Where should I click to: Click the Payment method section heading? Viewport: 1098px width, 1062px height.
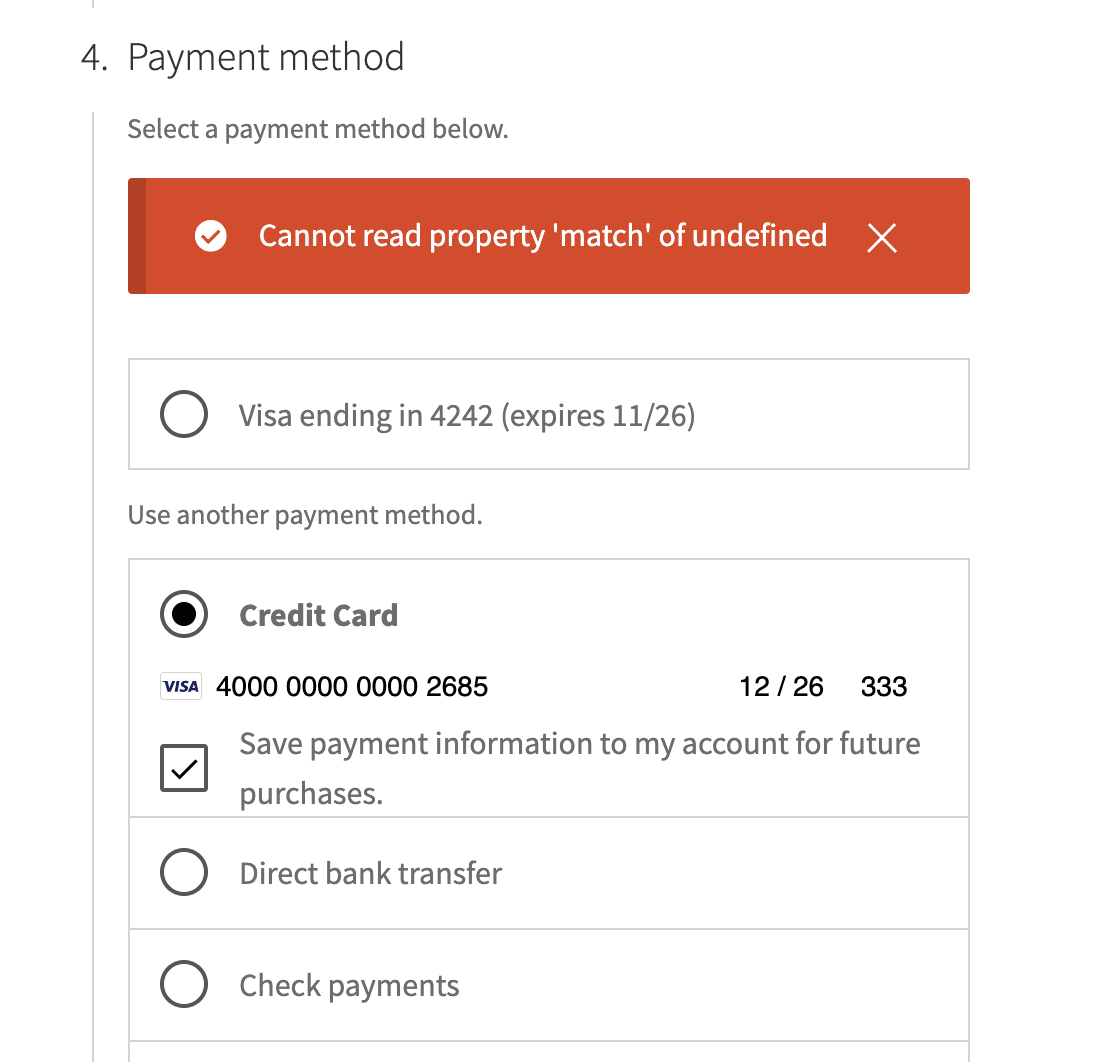tap(267, 57)
